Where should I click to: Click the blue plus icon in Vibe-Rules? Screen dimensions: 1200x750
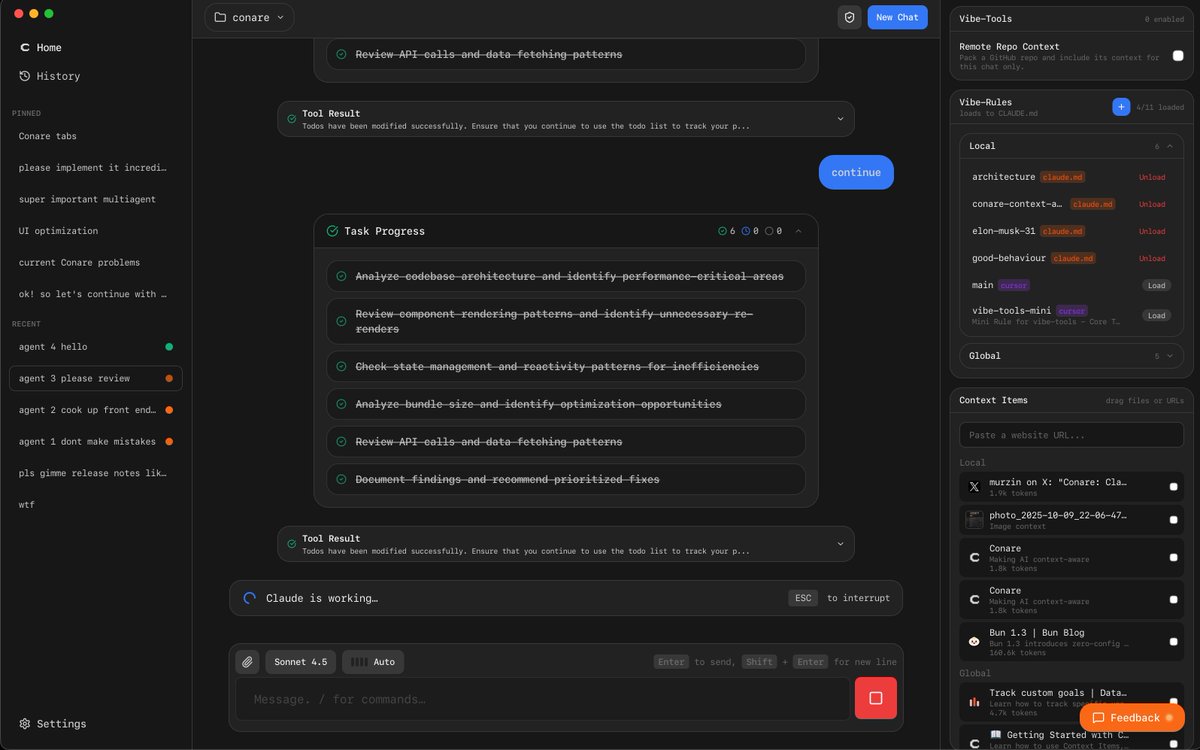point(1121,106)
